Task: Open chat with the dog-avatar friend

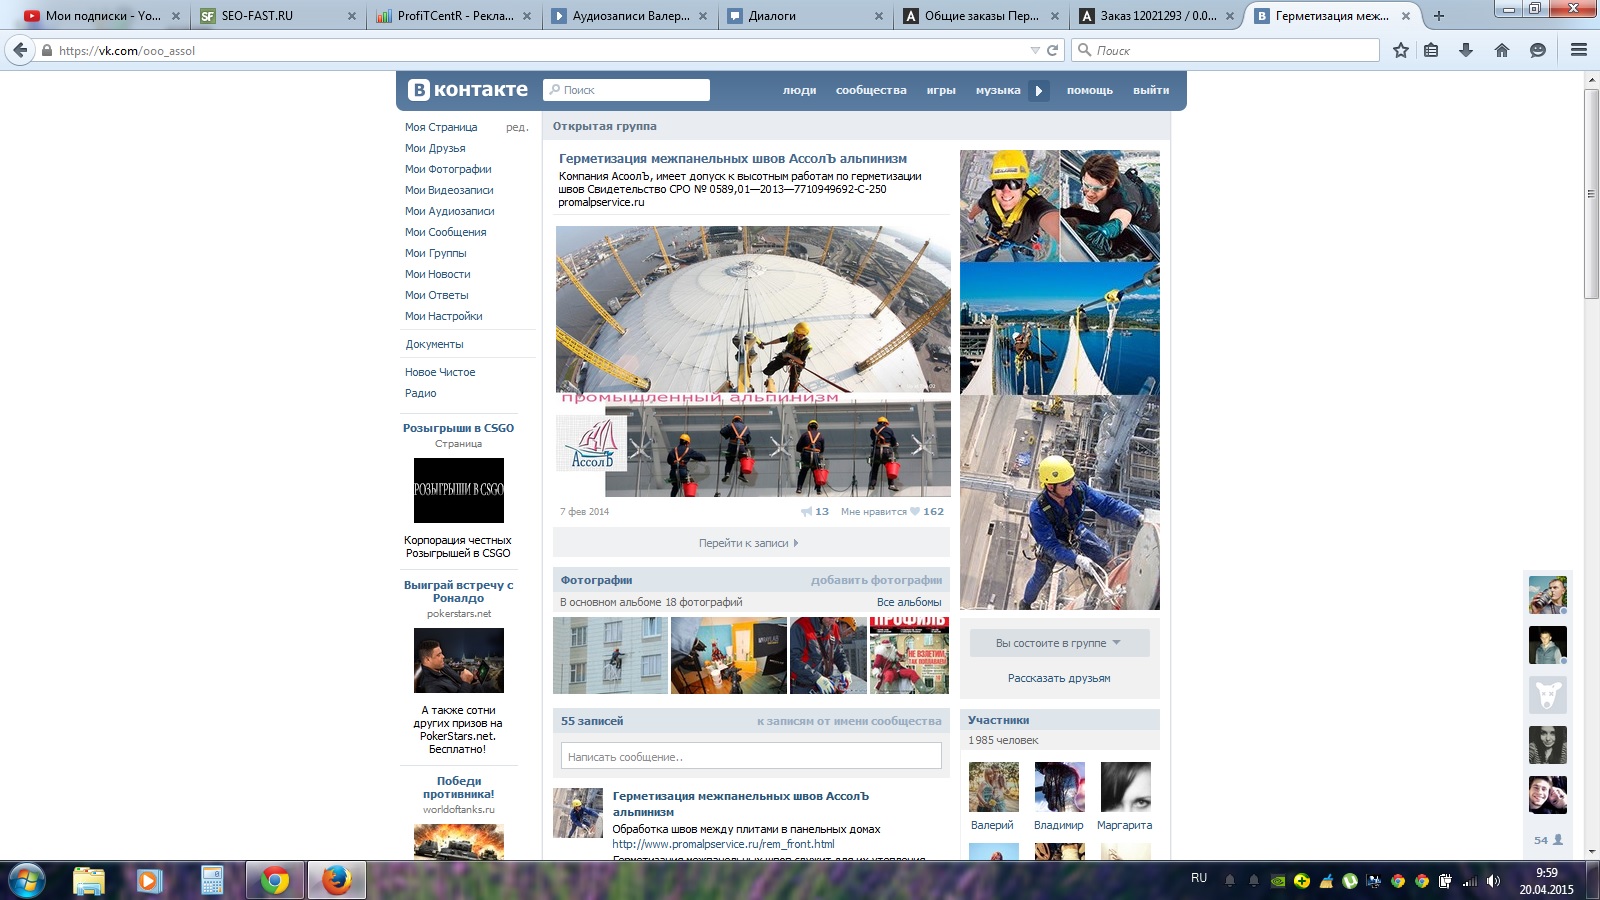Action: [1548, 695]
